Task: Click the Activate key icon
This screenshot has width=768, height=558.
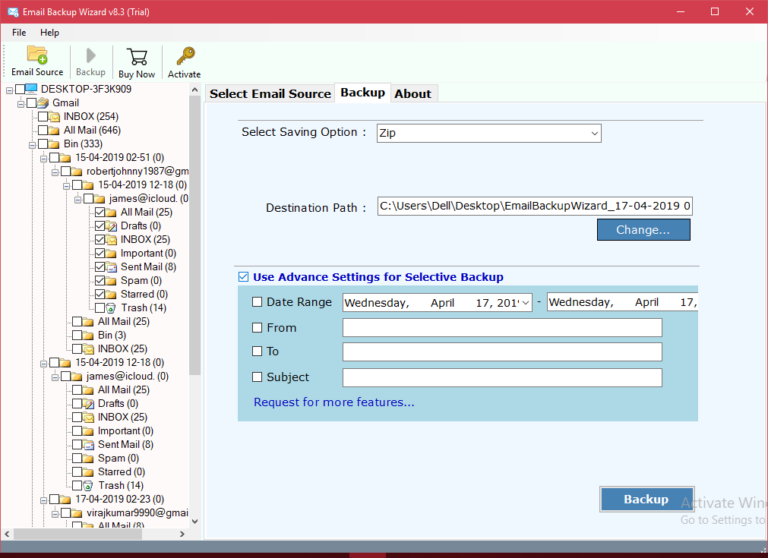Action: coord(184,56)
